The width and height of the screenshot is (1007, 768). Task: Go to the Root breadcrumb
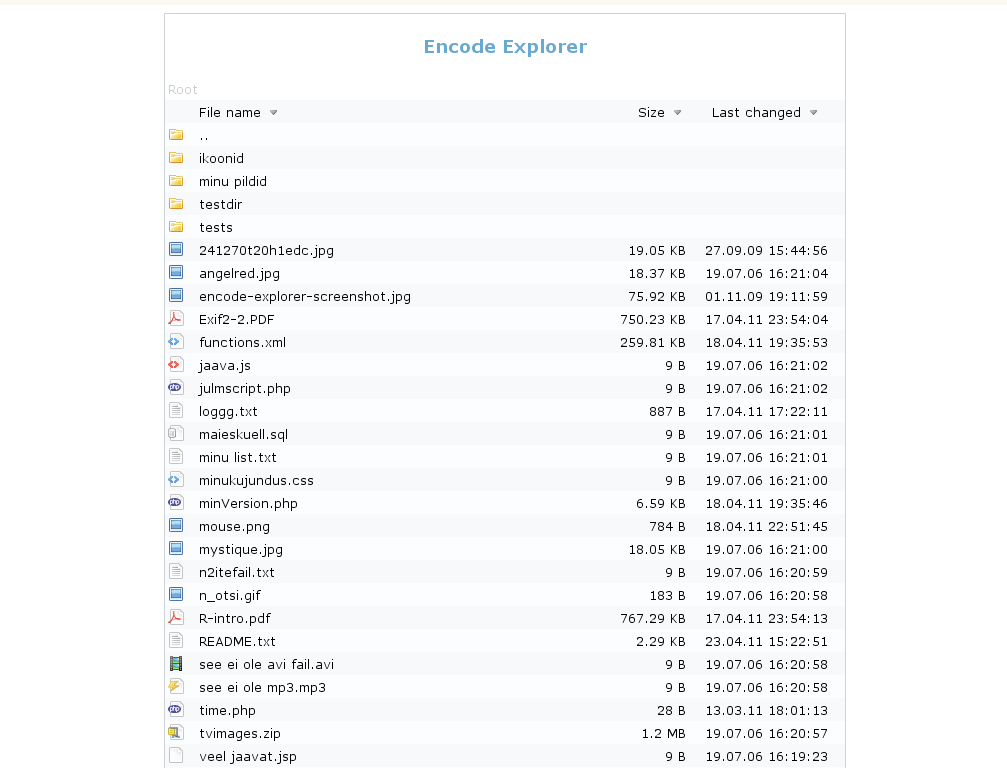click(x=182, y=90)
